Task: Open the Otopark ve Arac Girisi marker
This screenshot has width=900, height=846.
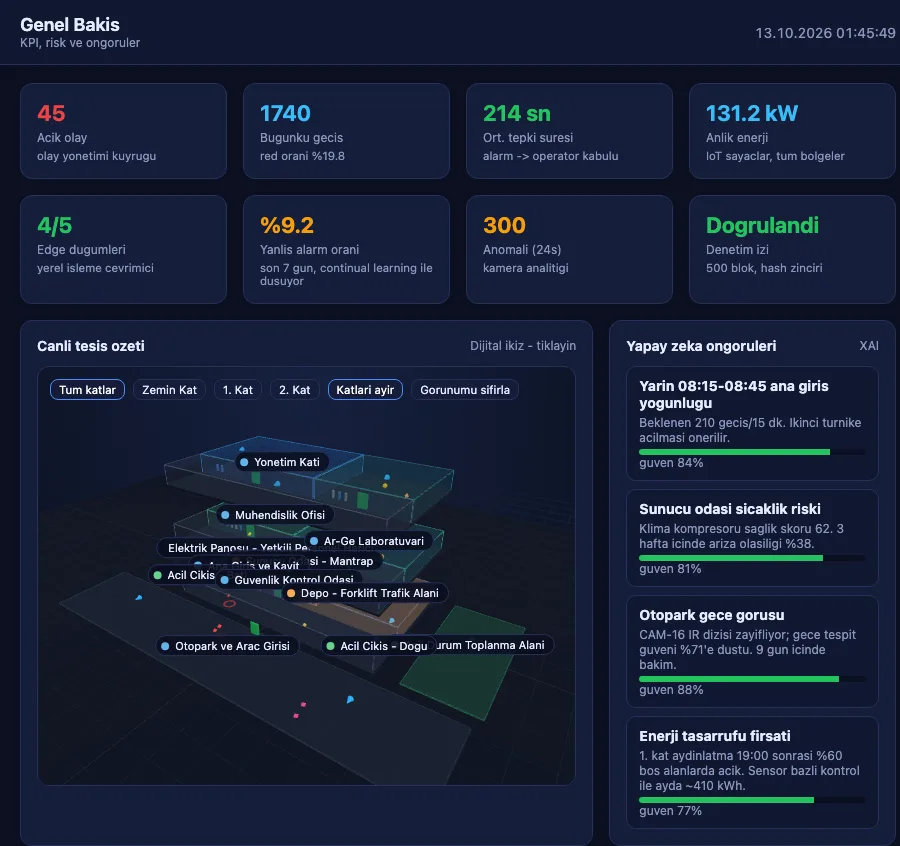Action: click(227, 646)
